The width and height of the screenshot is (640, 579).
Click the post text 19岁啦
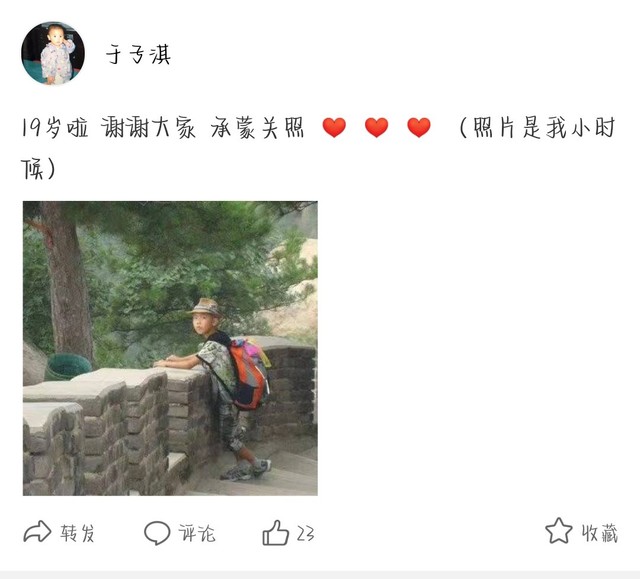[x=54, y=128]
